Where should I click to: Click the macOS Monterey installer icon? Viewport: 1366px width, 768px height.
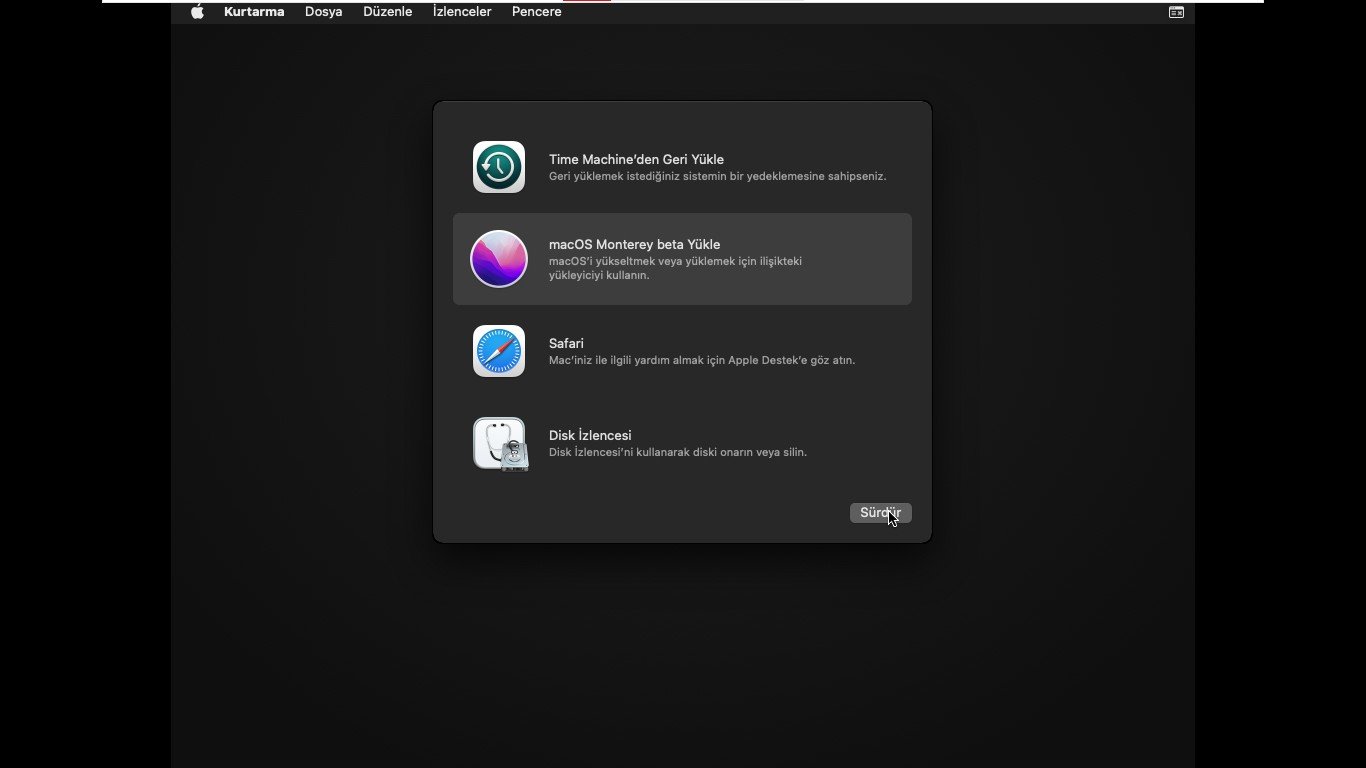(x=499, y=259)
